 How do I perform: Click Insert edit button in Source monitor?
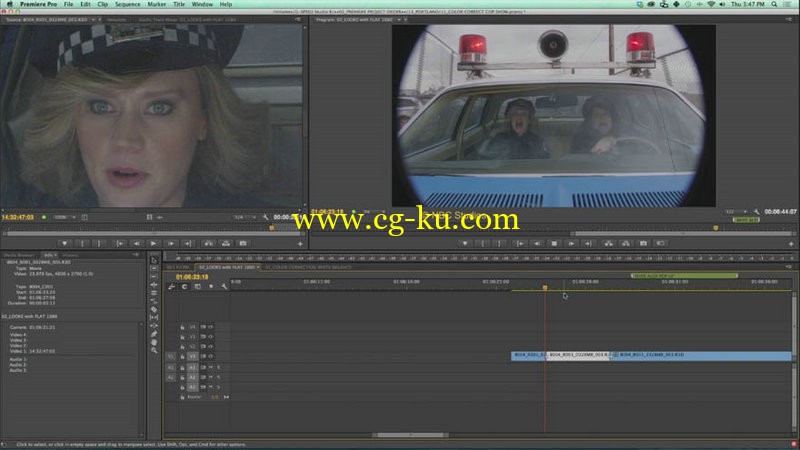pos(209,244)
